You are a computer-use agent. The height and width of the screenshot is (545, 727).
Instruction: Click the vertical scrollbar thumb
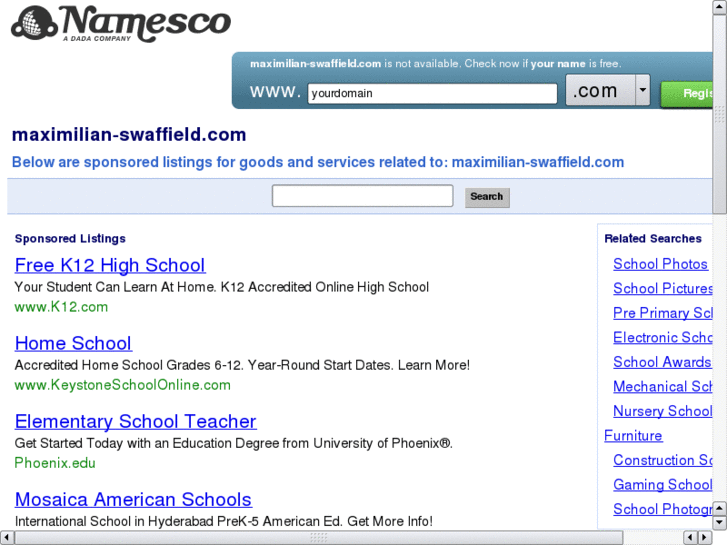(x=720, y=114)
